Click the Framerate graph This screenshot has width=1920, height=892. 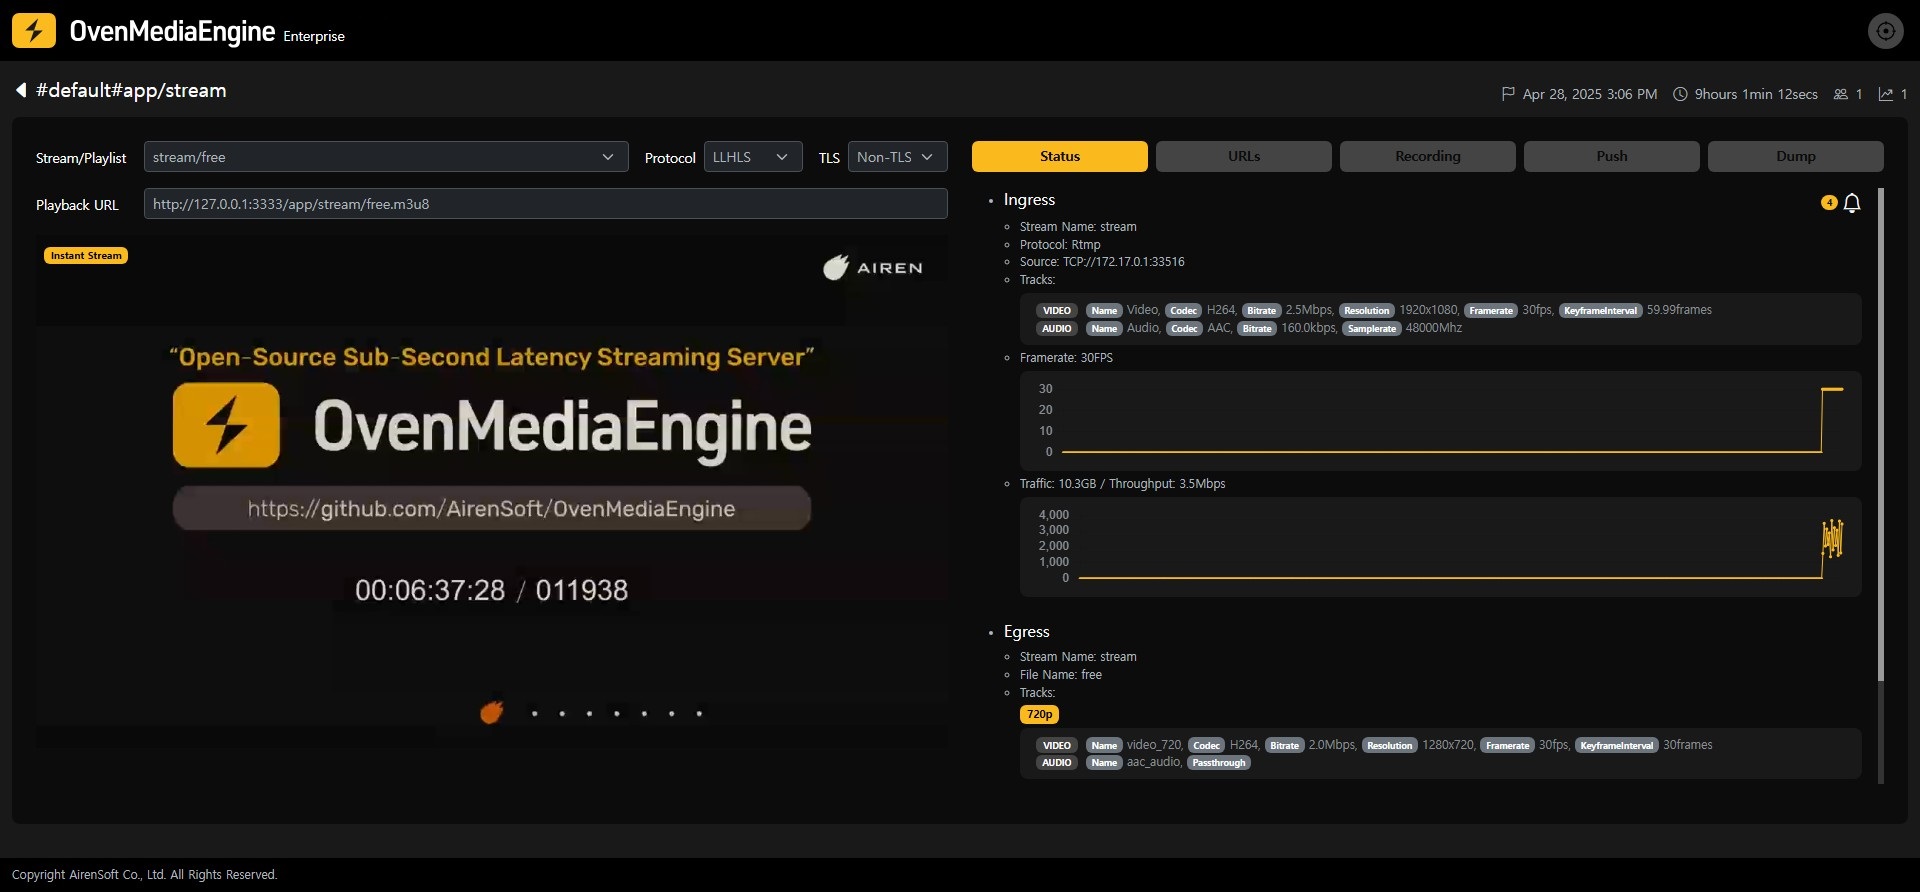[x=1440, y=420]
